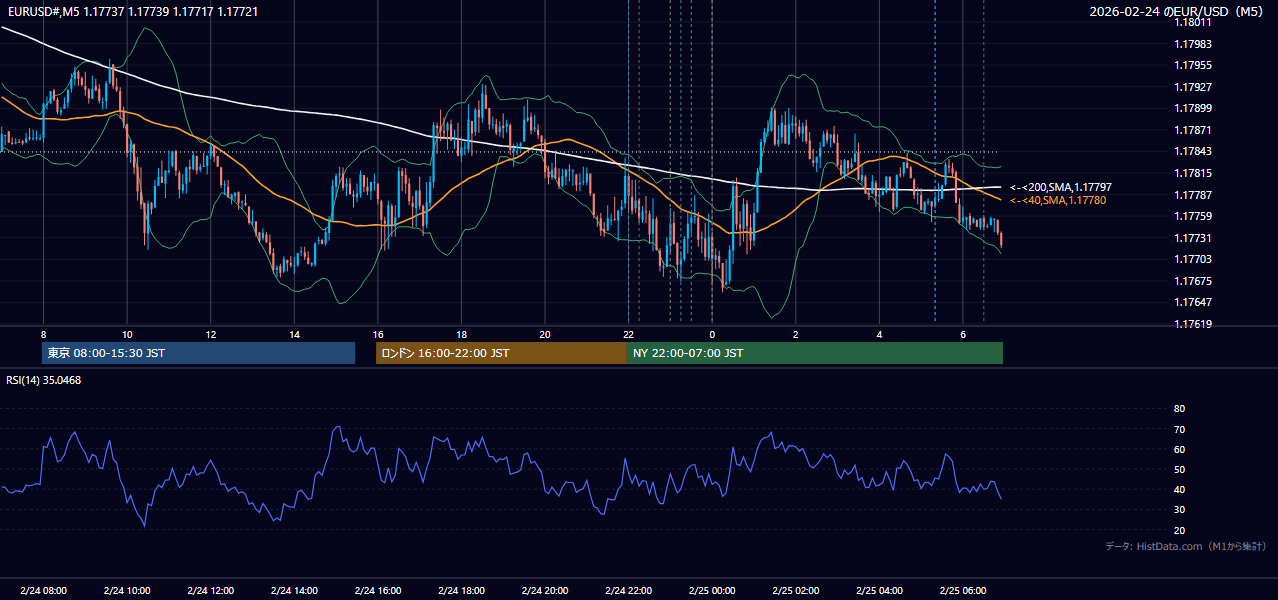
Task: Select the 40 SMA 1.17780 label
Action: point(1058,200)
